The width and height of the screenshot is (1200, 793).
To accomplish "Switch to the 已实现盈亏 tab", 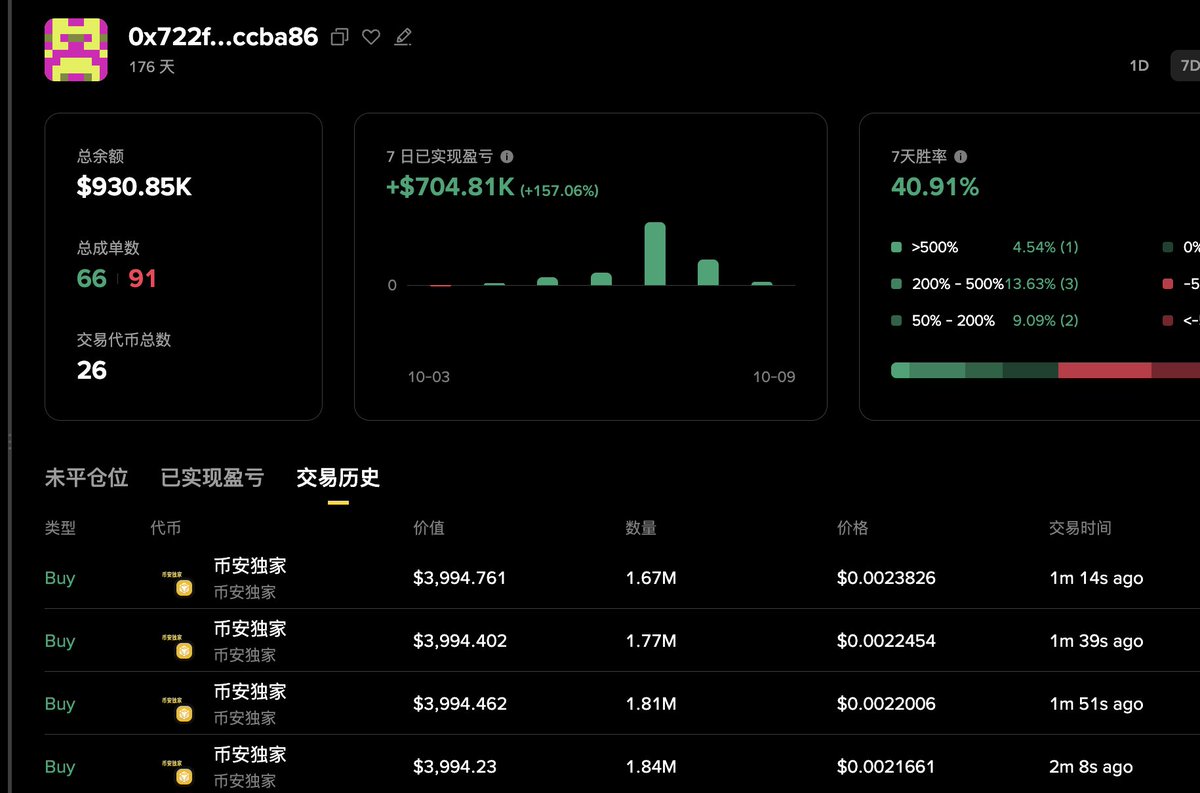I will (213, 478).
